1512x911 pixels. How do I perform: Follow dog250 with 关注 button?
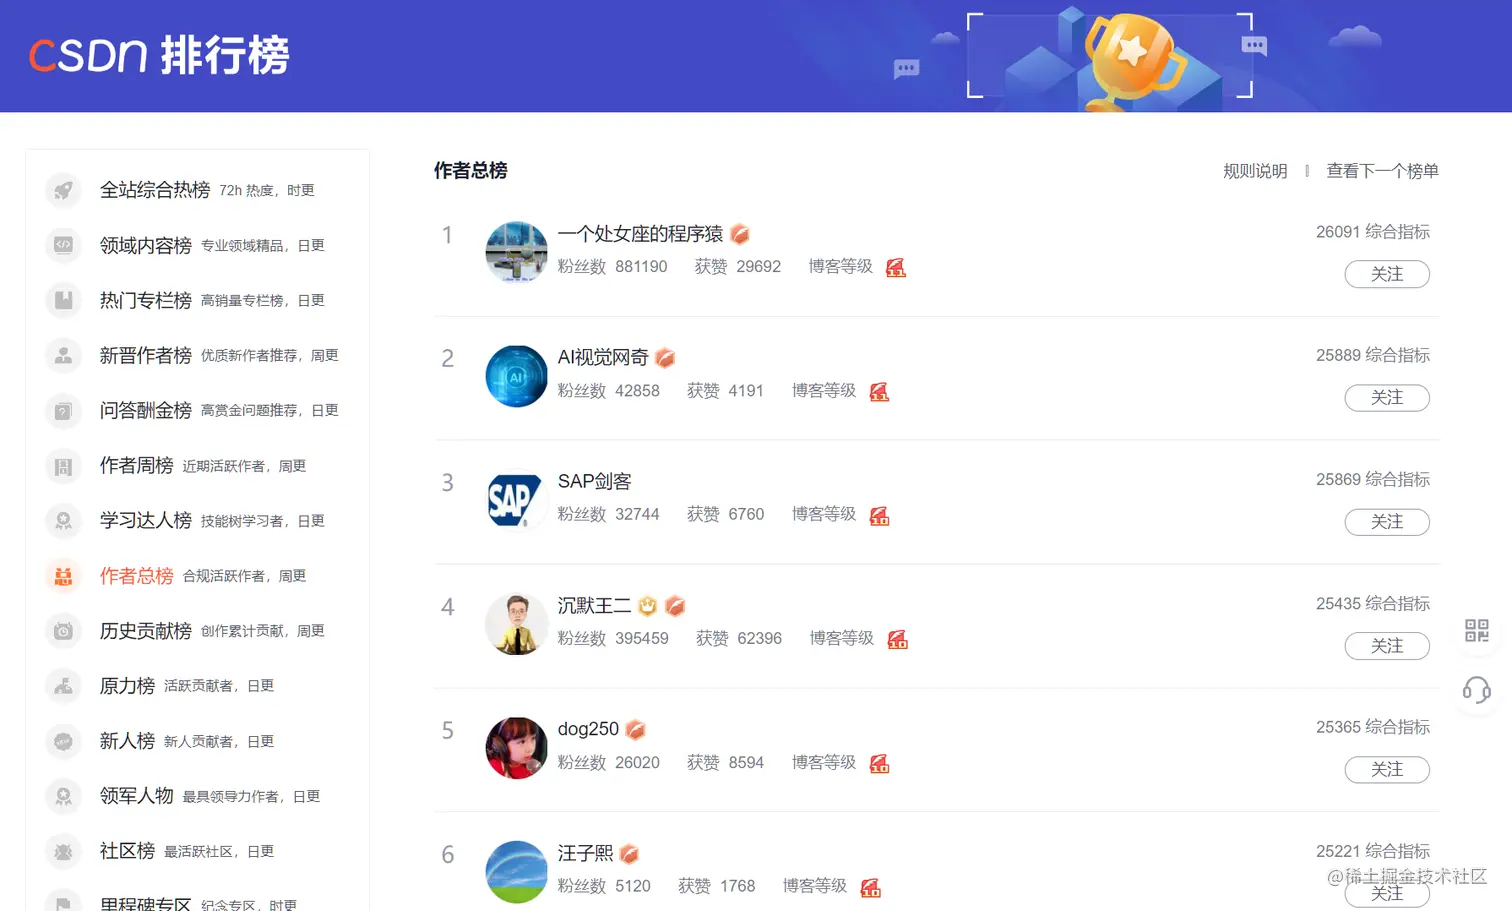click(x=1387, y=770)
